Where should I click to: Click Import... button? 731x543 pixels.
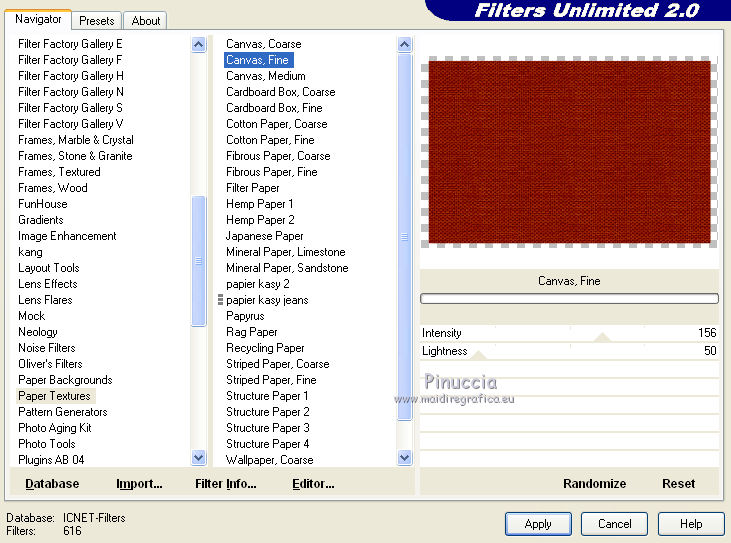(x=139, y=484)
